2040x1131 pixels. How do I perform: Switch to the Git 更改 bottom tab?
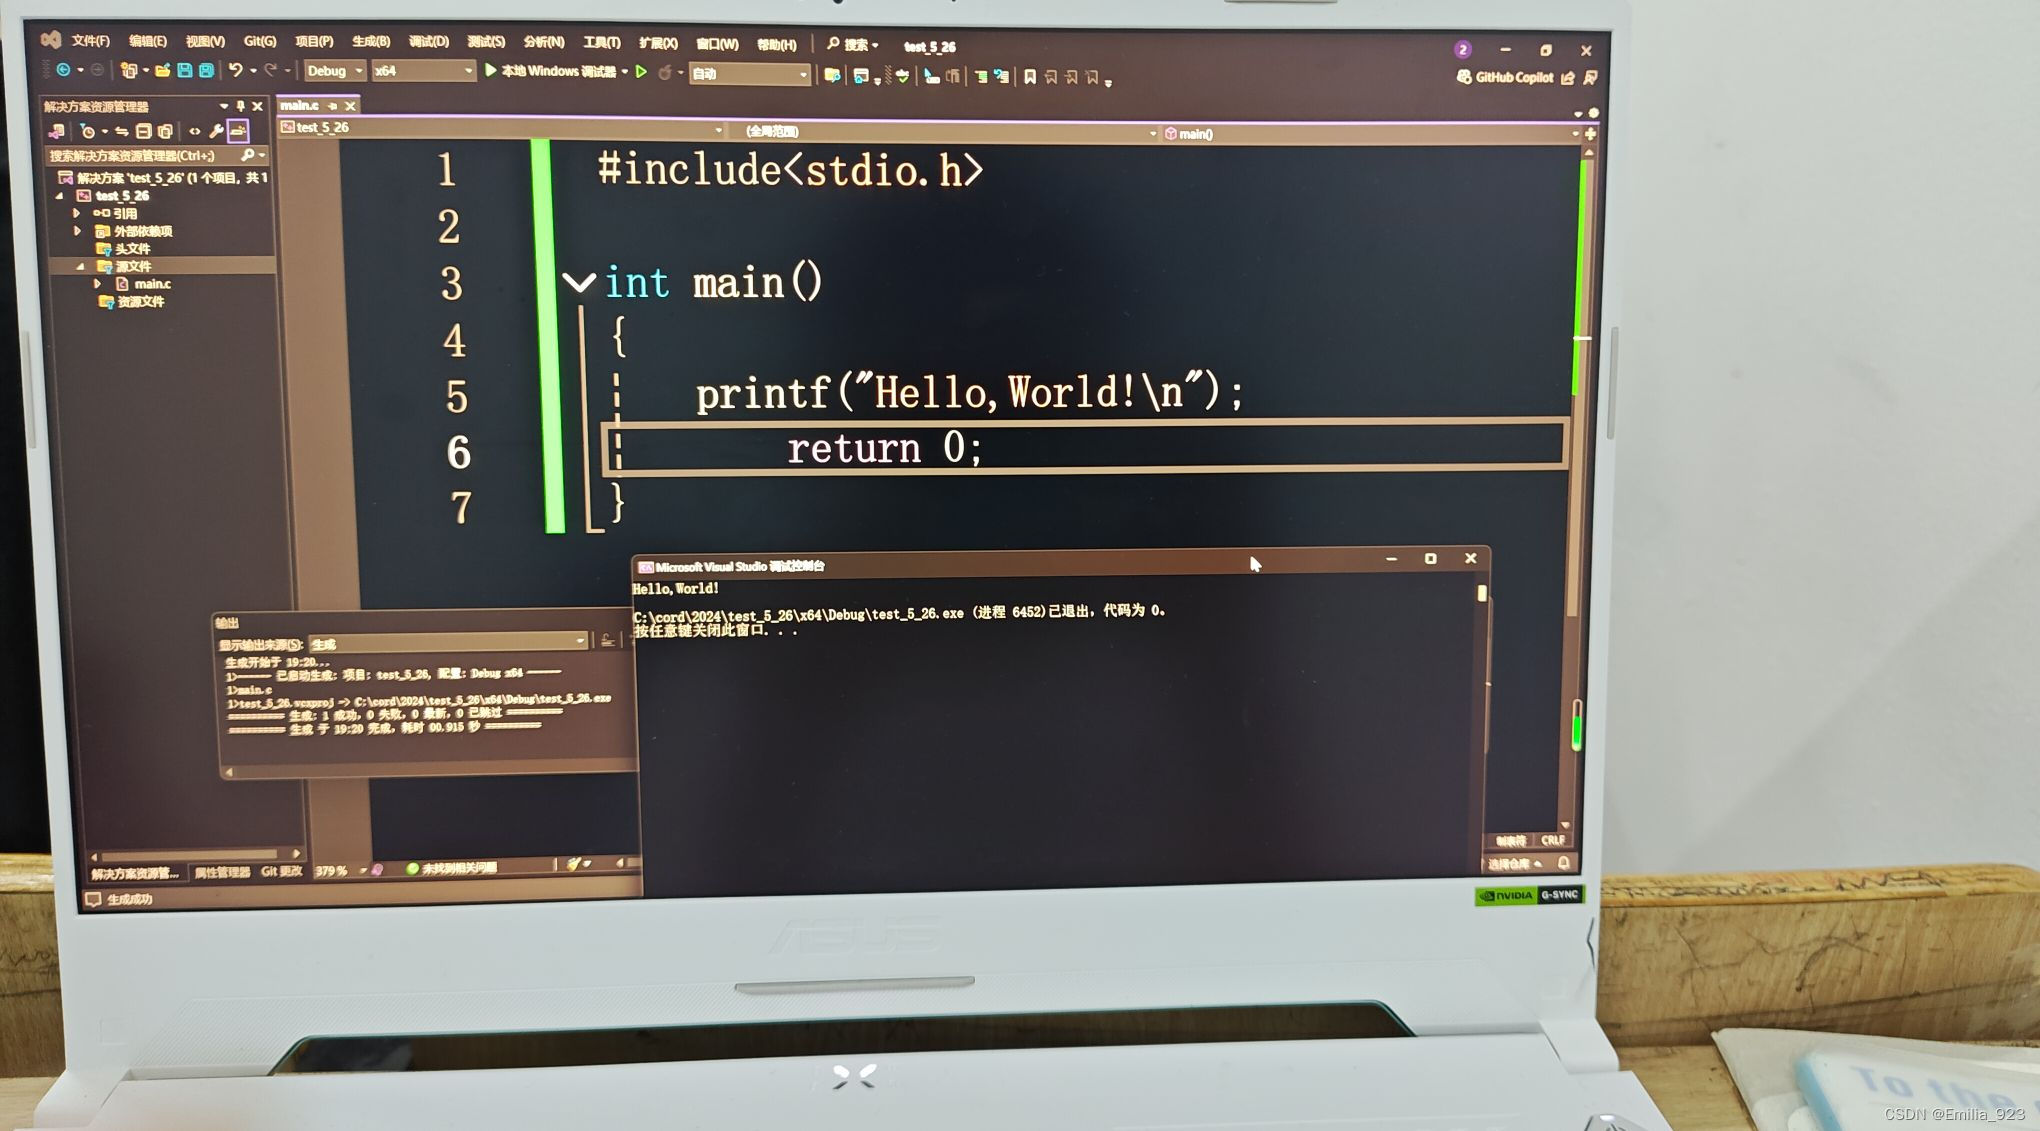281,871
